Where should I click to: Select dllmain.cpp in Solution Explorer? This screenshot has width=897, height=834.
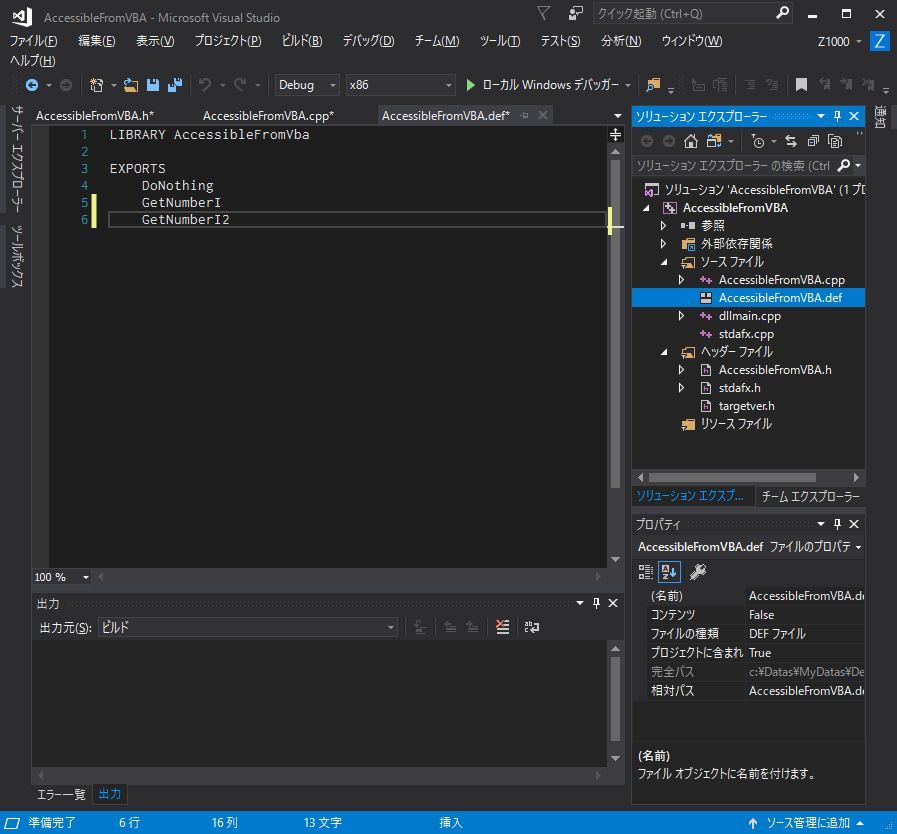(x=749, y=316)
